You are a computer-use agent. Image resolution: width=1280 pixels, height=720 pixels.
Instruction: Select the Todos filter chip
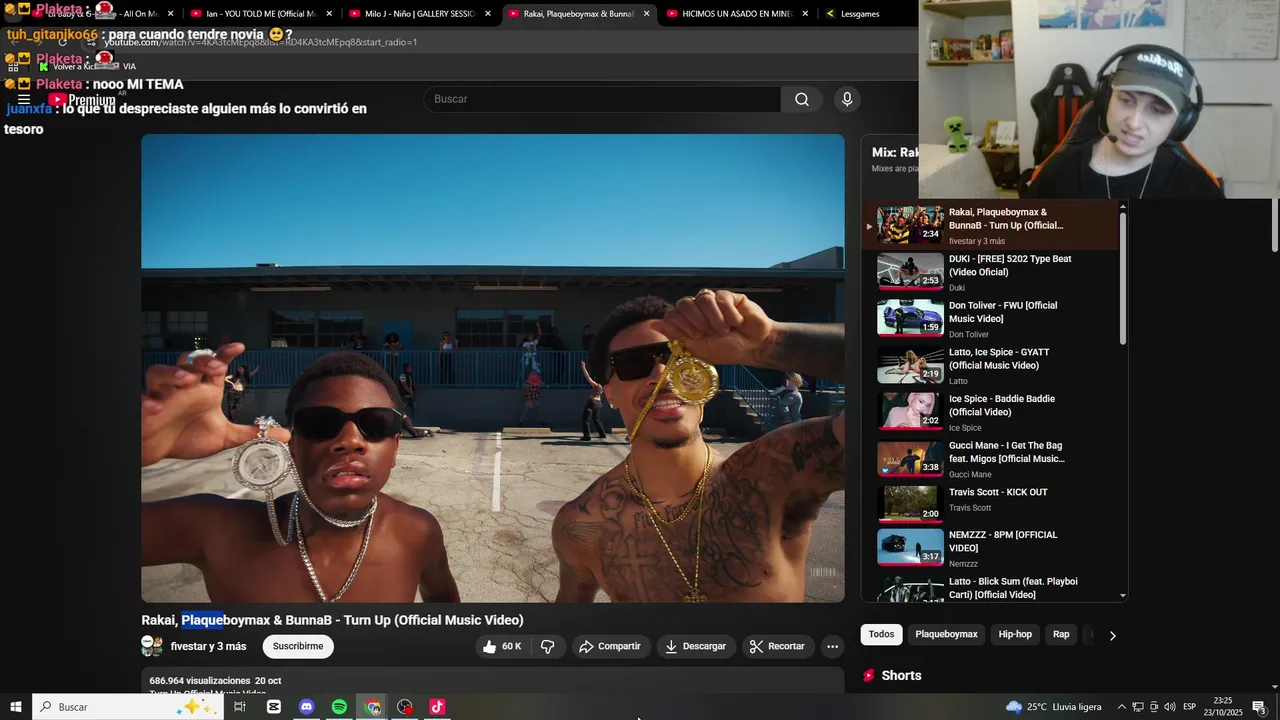click(x=881, y=635)
